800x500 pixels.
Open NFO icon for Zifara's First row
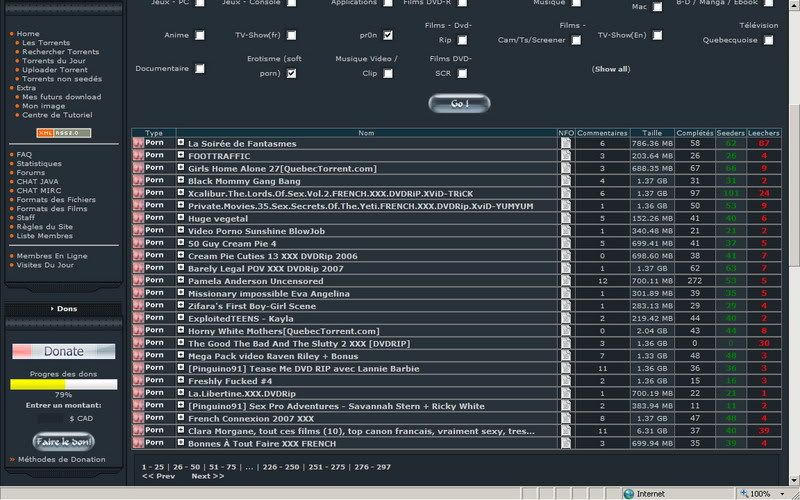(x=566, y=306)
